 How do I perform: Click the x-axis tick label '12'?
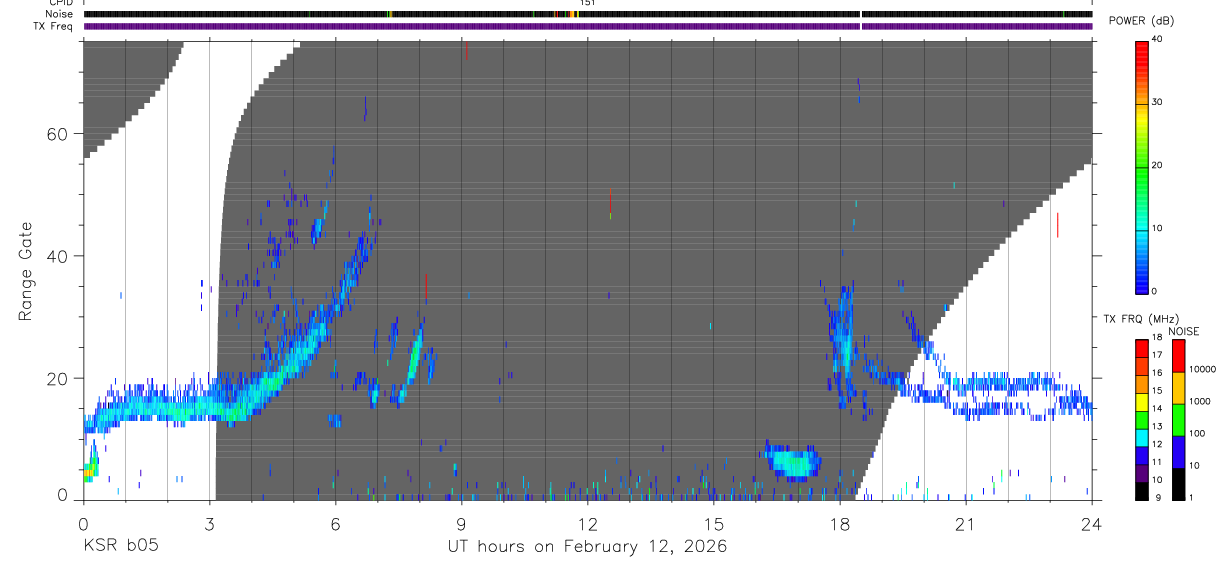[x=588, y=524]
